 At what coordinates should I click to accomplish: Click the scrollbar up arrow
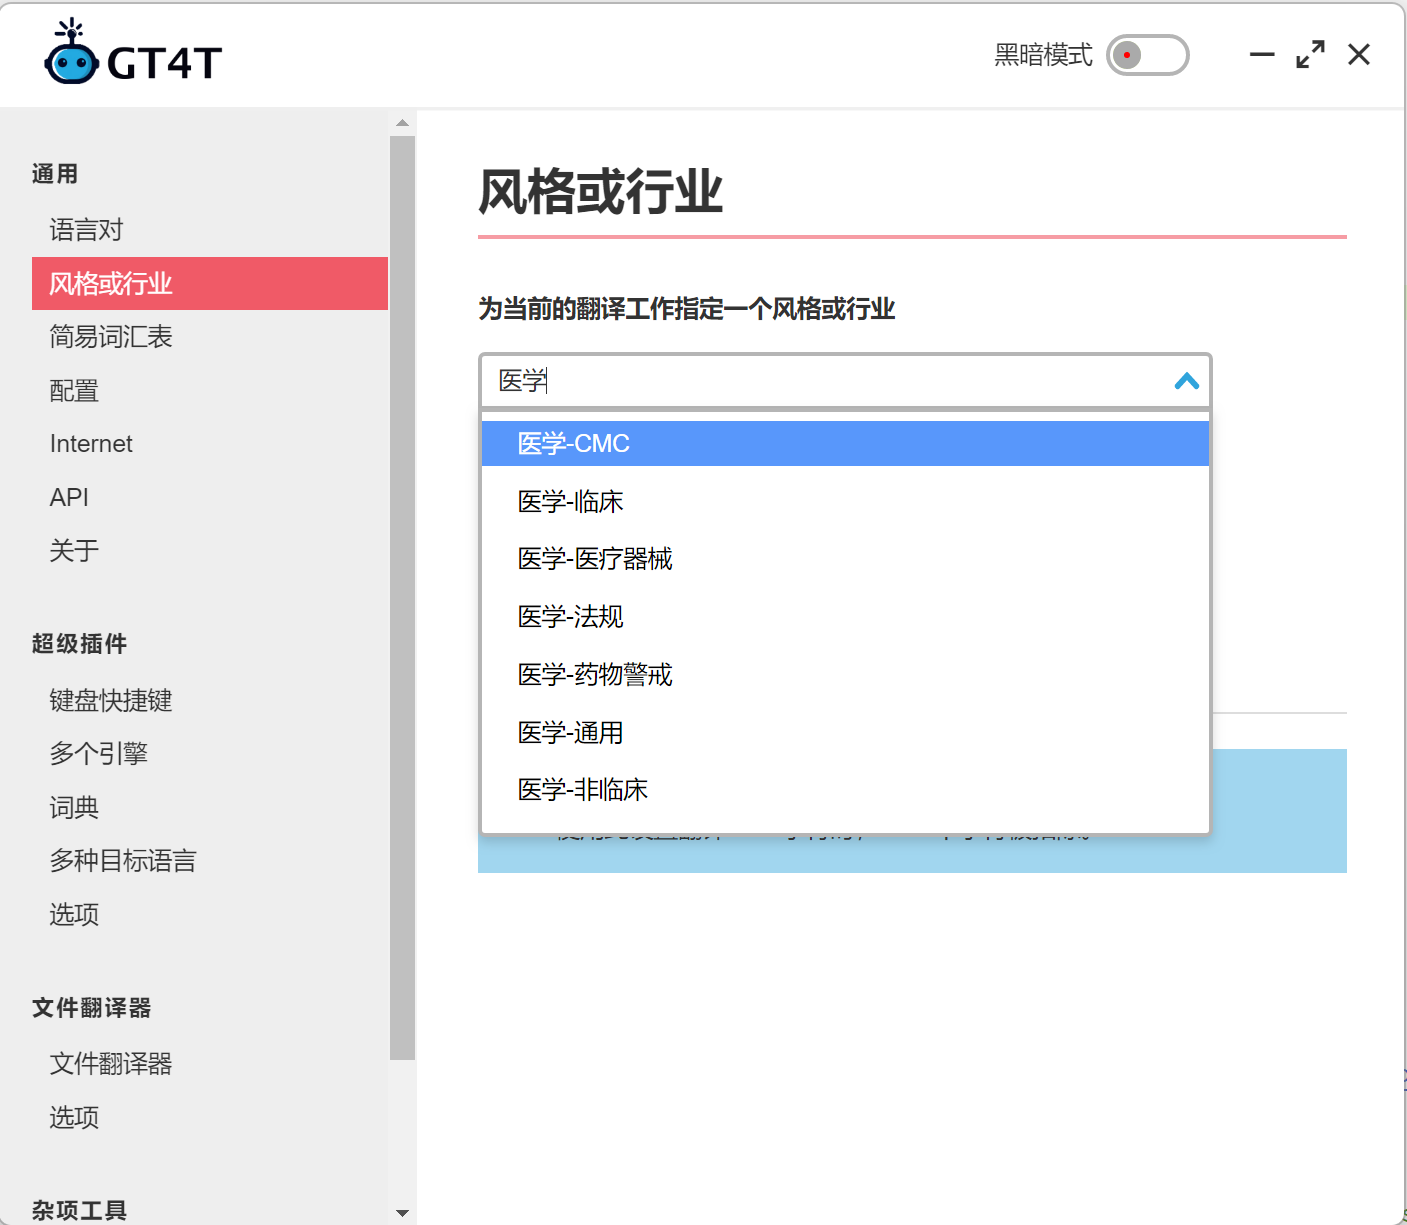pyautogui.click(x=402, y=121)
